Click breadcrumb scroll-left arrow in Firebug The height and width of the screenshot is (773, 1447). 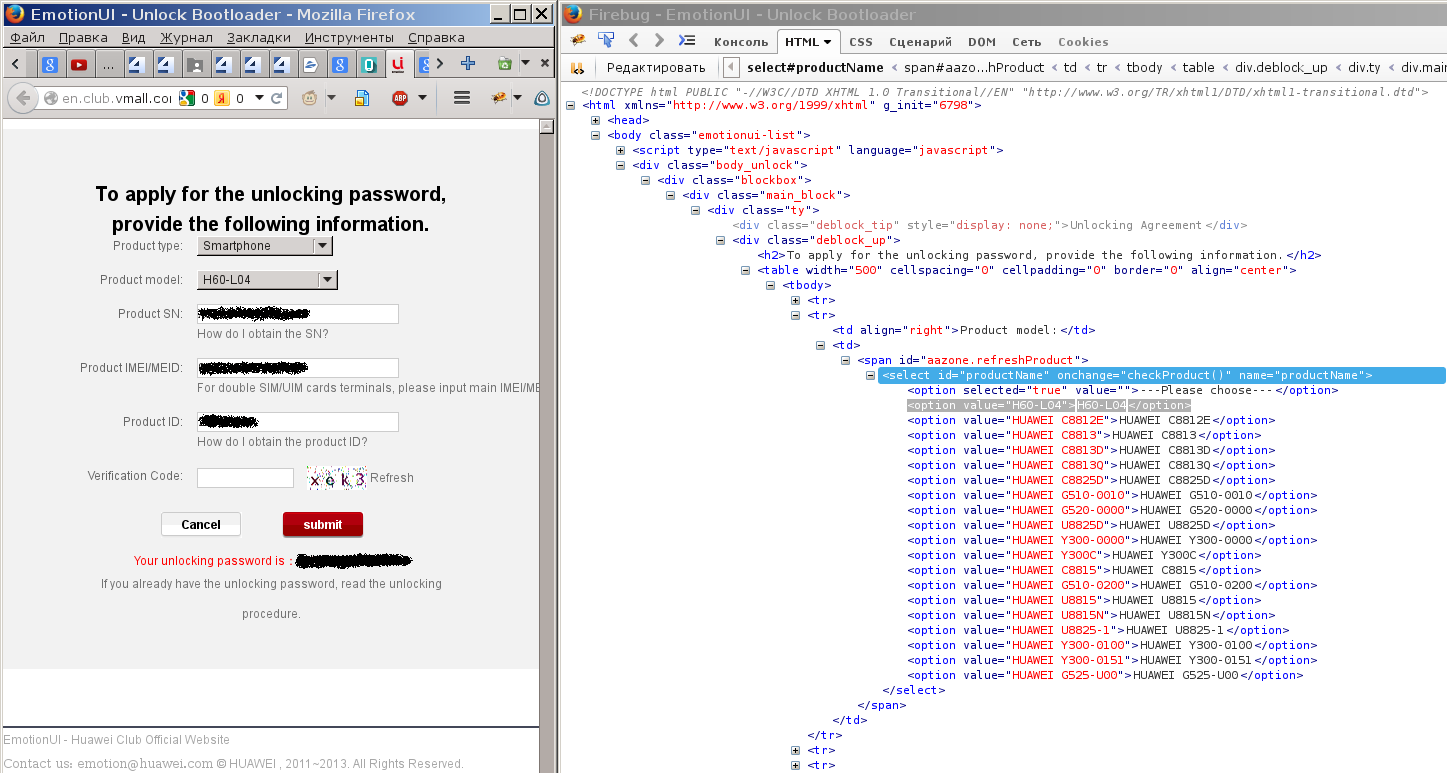click(x=731, y=68)
